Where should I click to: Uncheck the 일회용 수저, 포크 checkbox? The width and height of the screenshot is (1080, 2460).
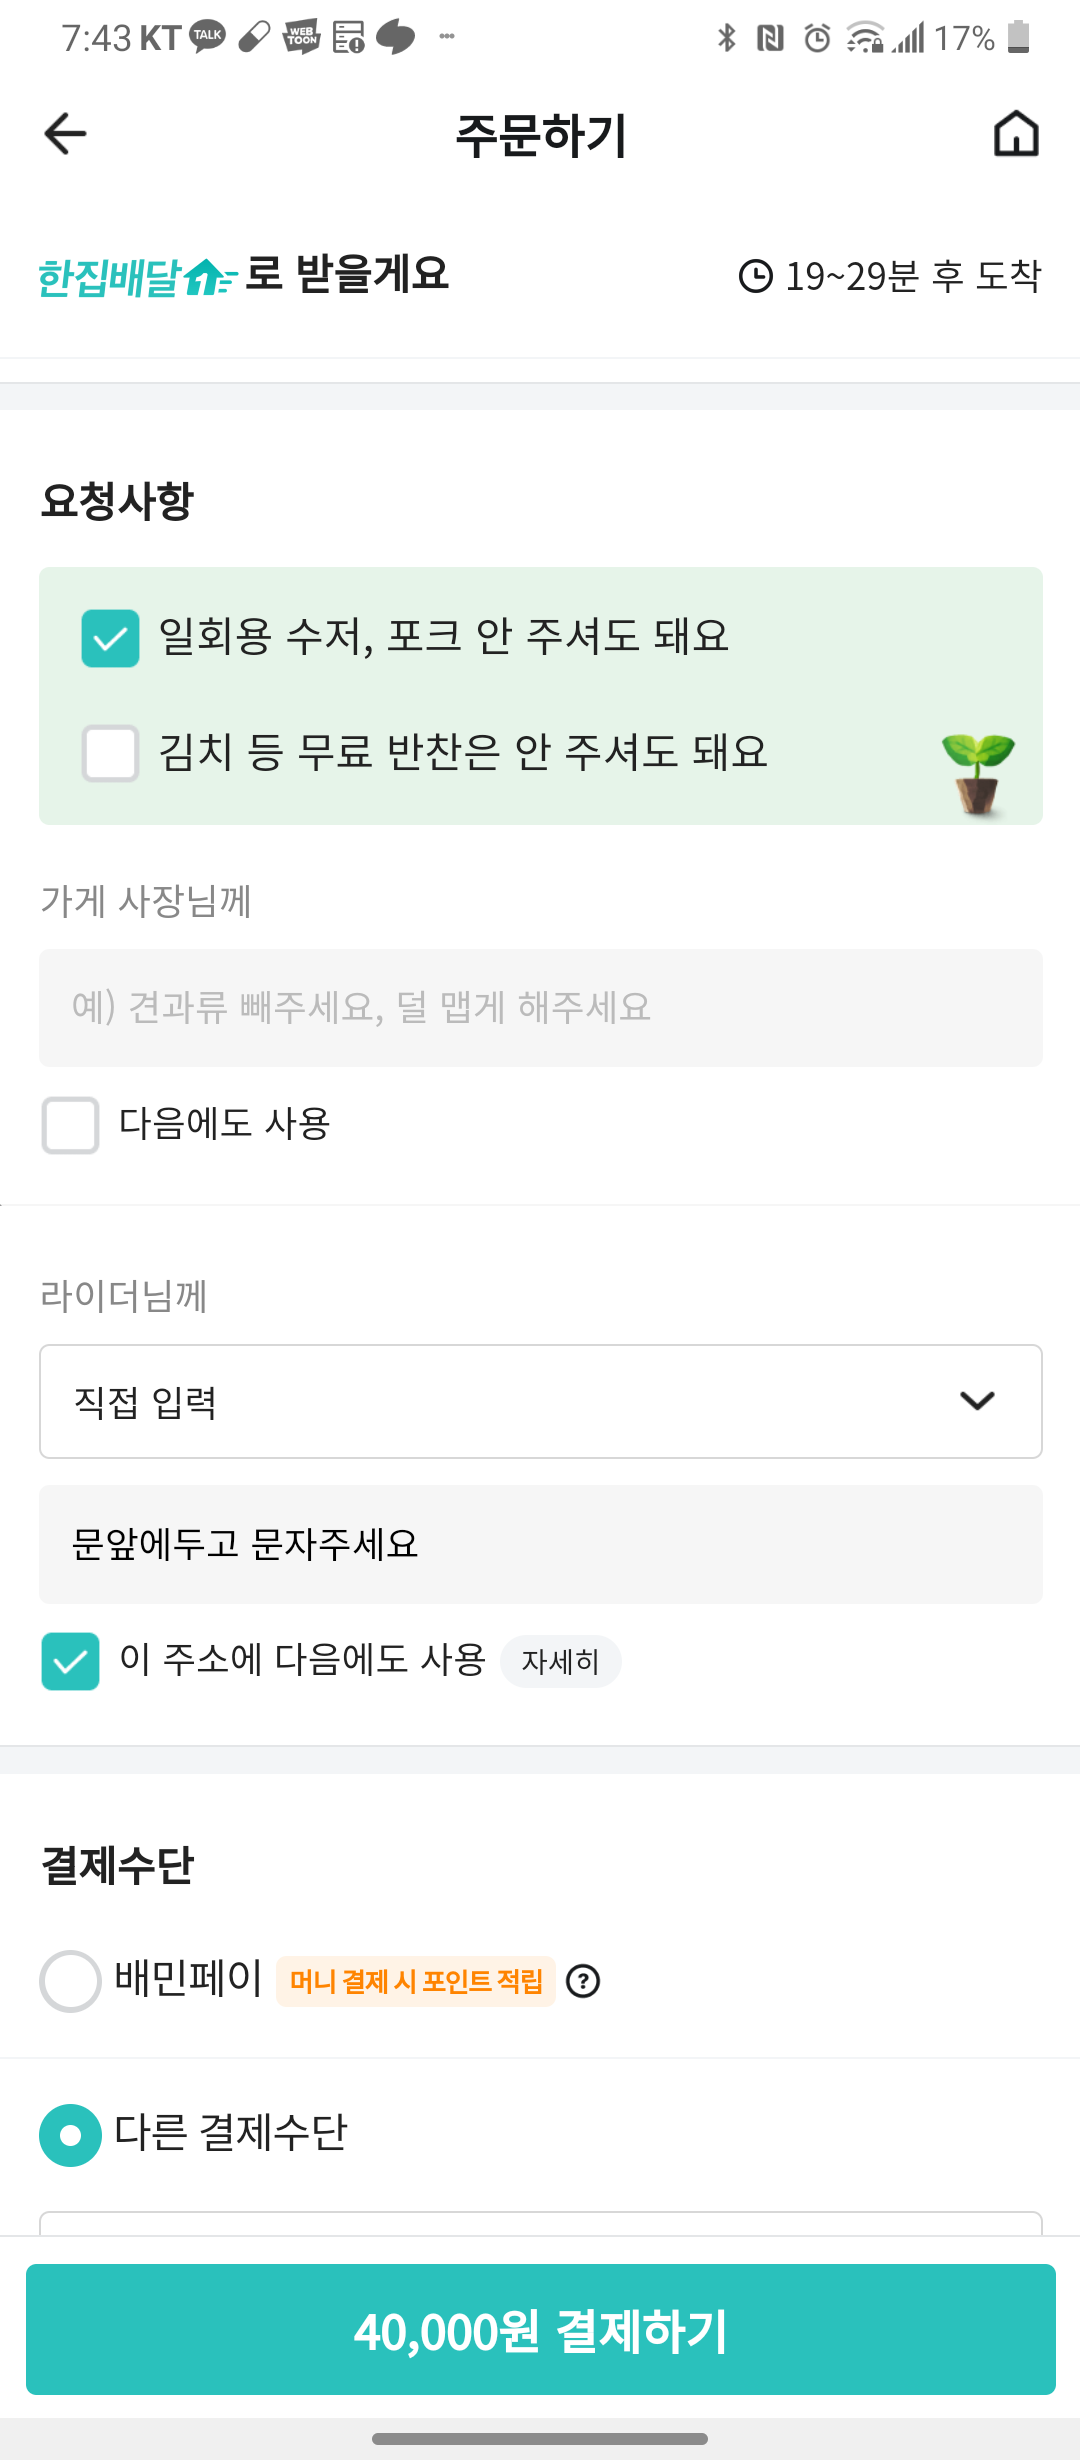click(x=110, y=638)
